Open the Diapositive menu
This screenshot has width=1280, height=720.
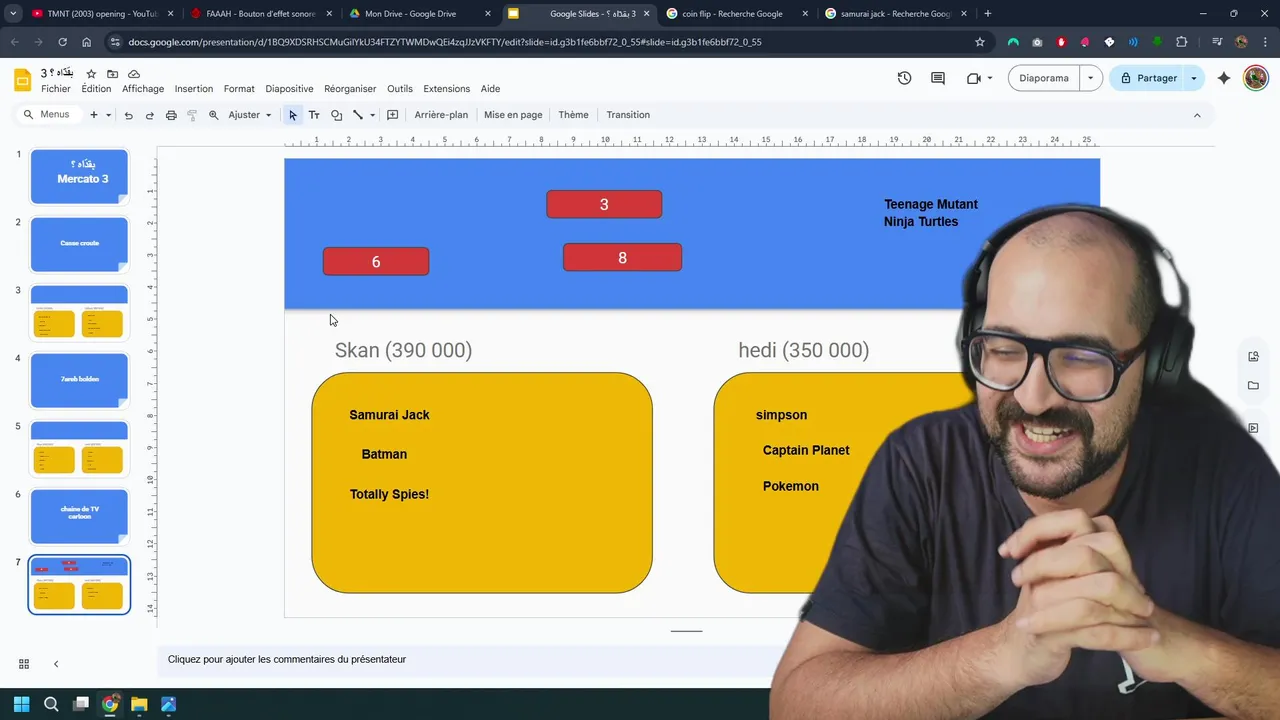(289, 89)
